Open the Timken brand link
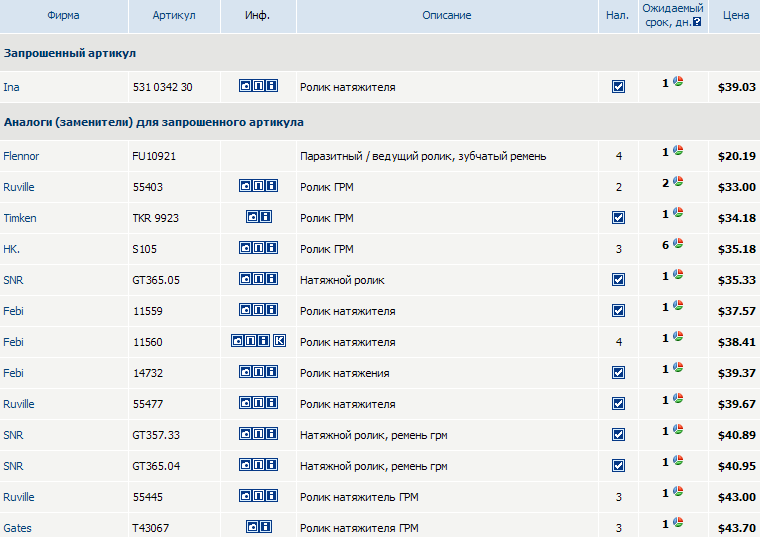This screenshot has width=760, height=537. pos(20,218)
